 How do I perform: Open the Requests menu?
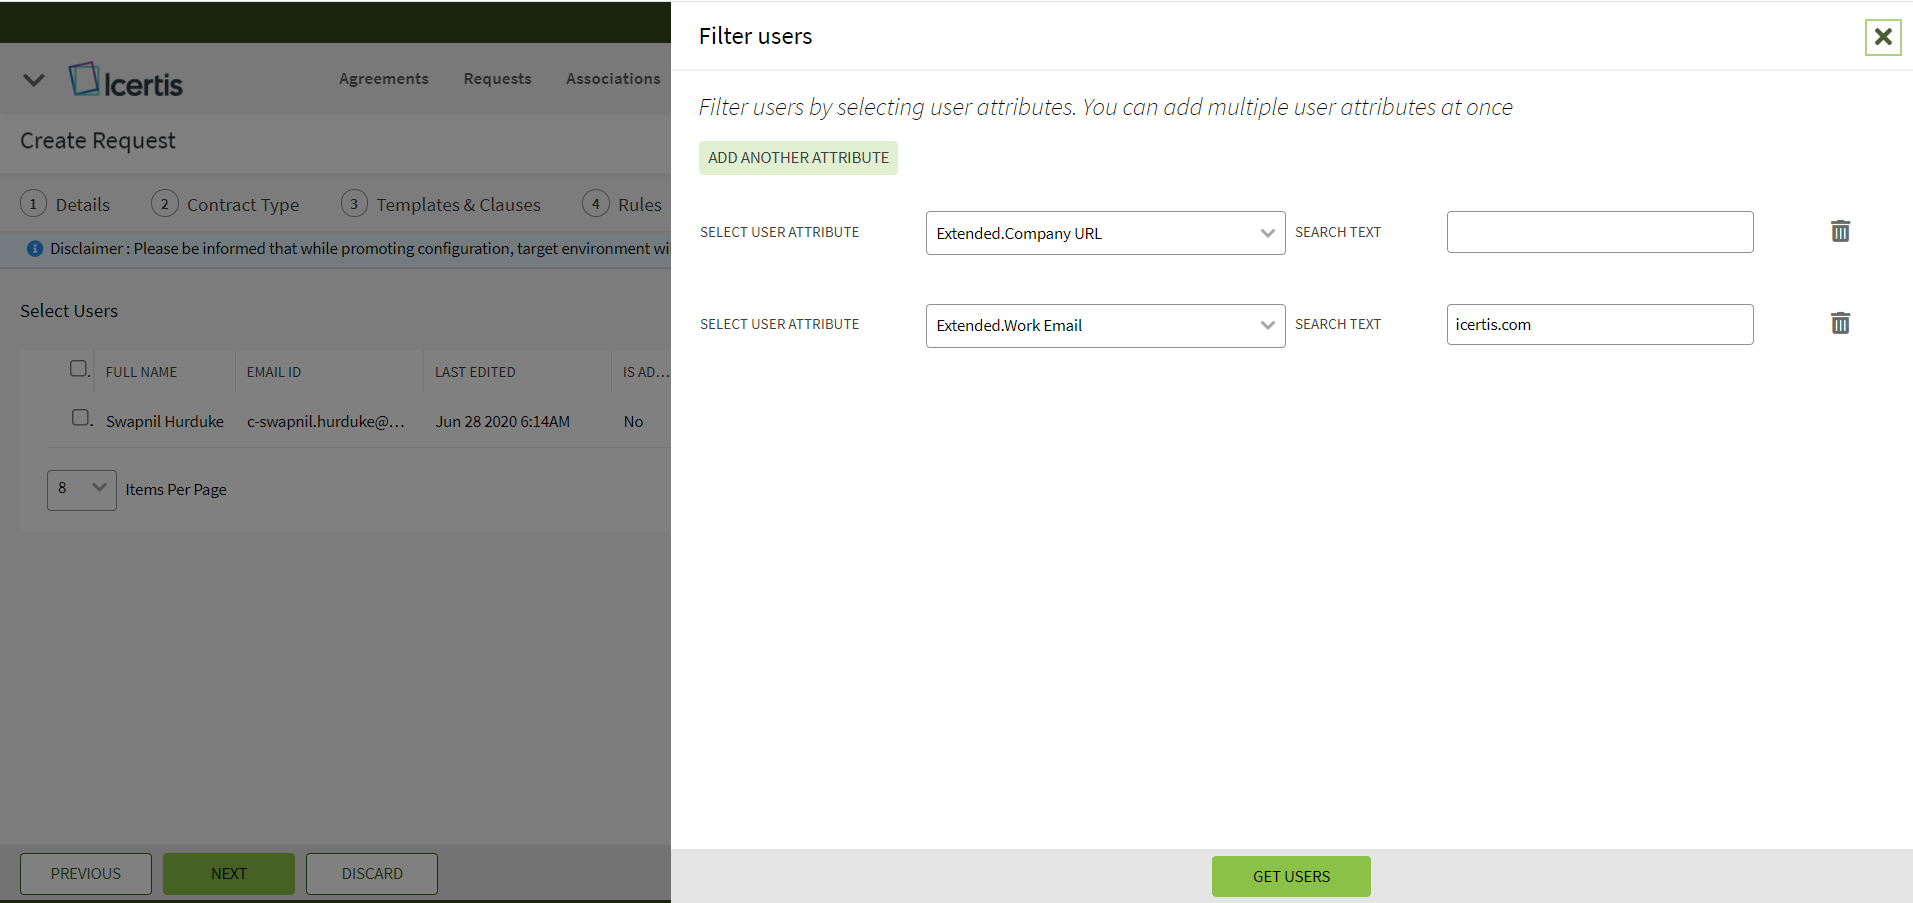click(497, 79)
